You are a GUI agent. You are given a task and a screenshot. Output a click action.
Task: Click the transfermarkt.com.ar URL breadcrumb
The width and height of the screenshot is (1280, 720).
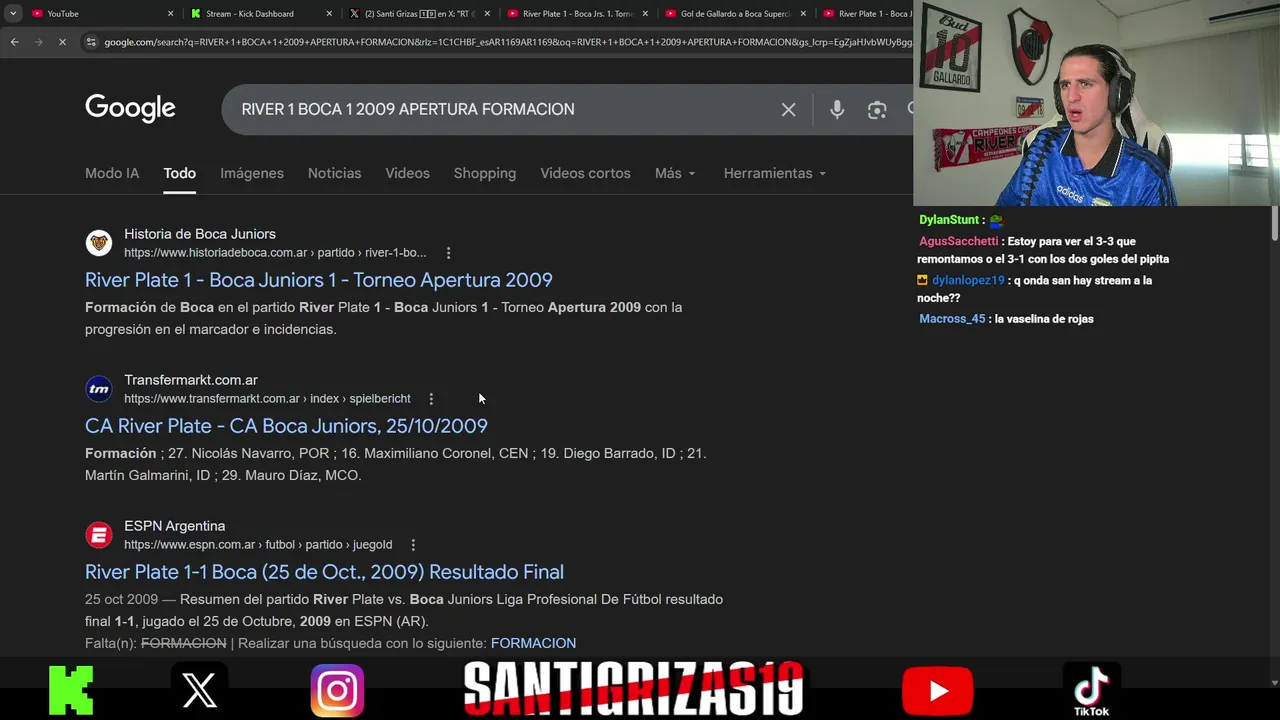267,399
